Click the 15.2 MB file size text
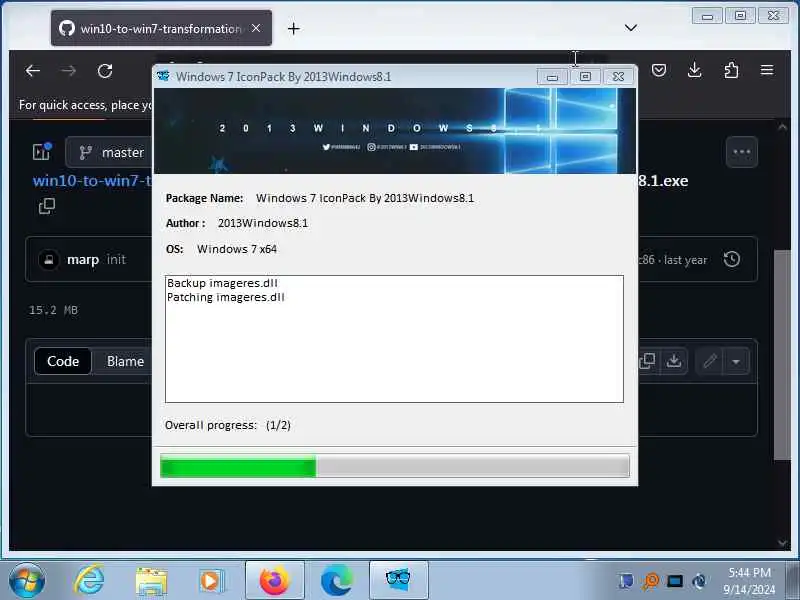 (54, 310)
